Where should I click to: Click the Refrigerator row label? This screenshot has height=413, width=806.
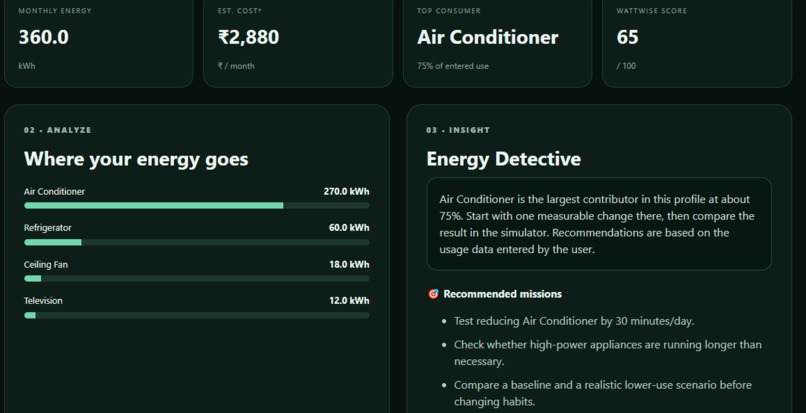[48, 228]
